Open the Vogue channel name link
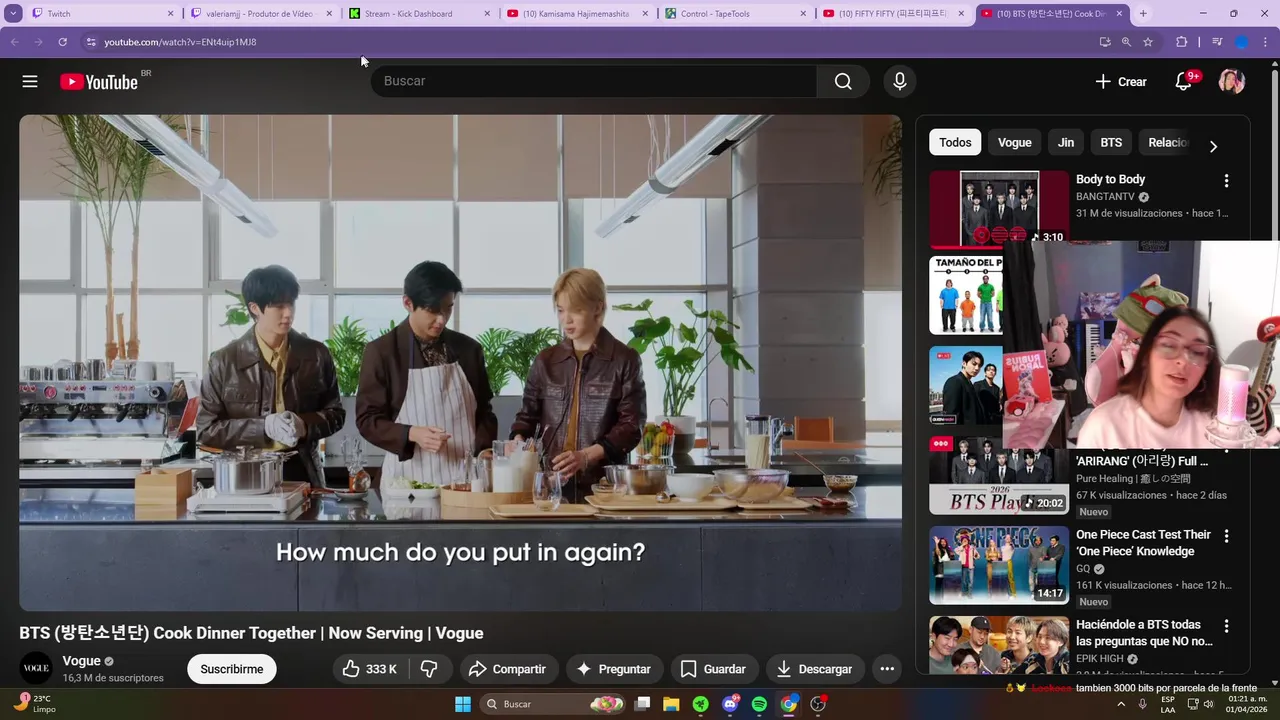The image size is (1280, 720). click(x=82, y=661)
